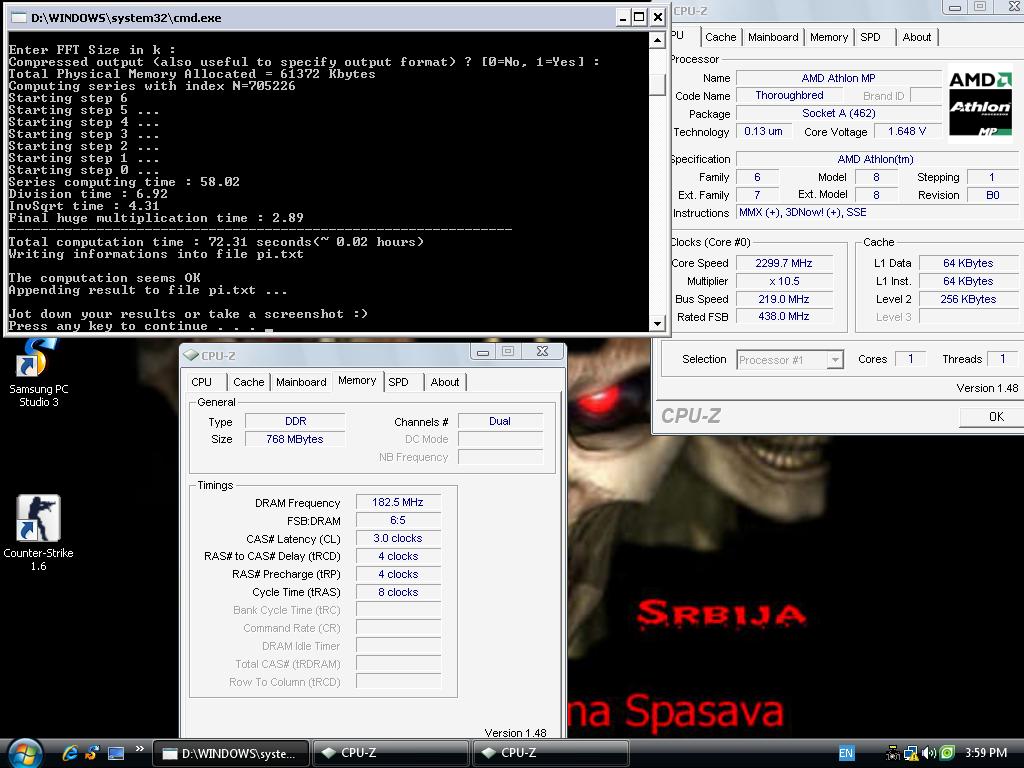
Task: Open the Memory tab in processor CPU-Z window
Action: click(x=829, y=37)
